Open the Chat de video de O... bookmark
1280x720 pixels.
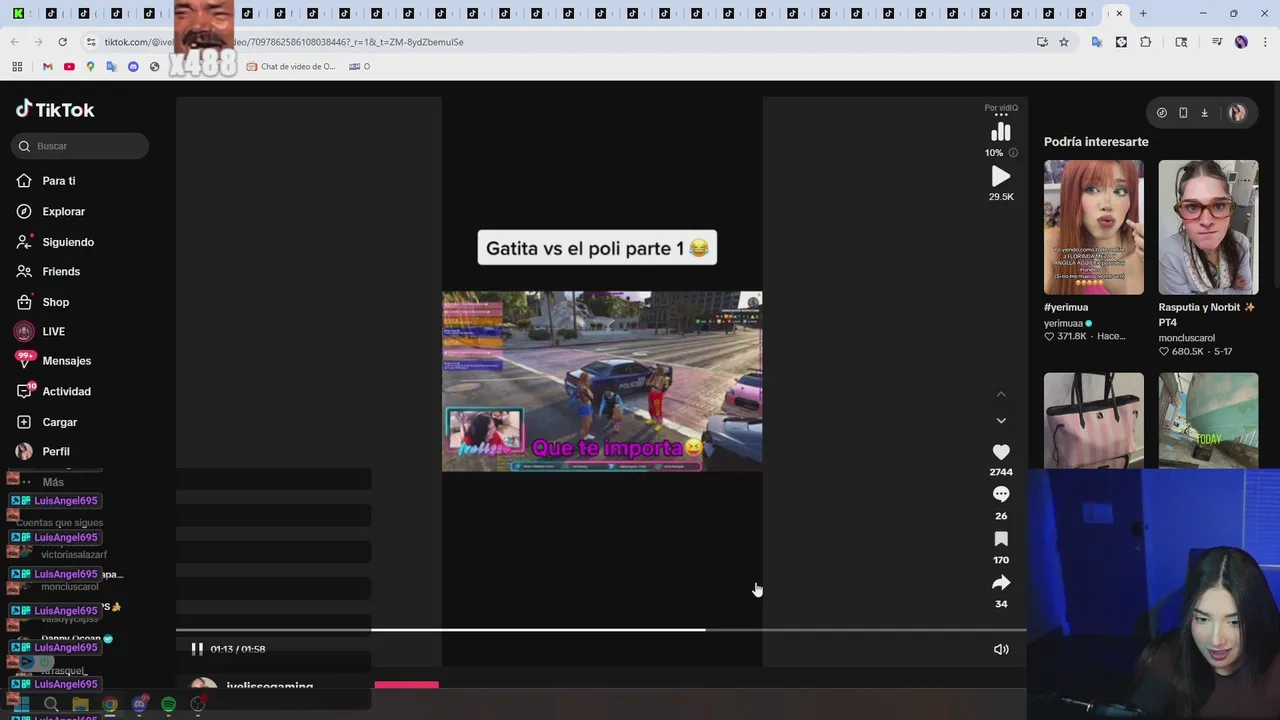click(x=291, y=67)
